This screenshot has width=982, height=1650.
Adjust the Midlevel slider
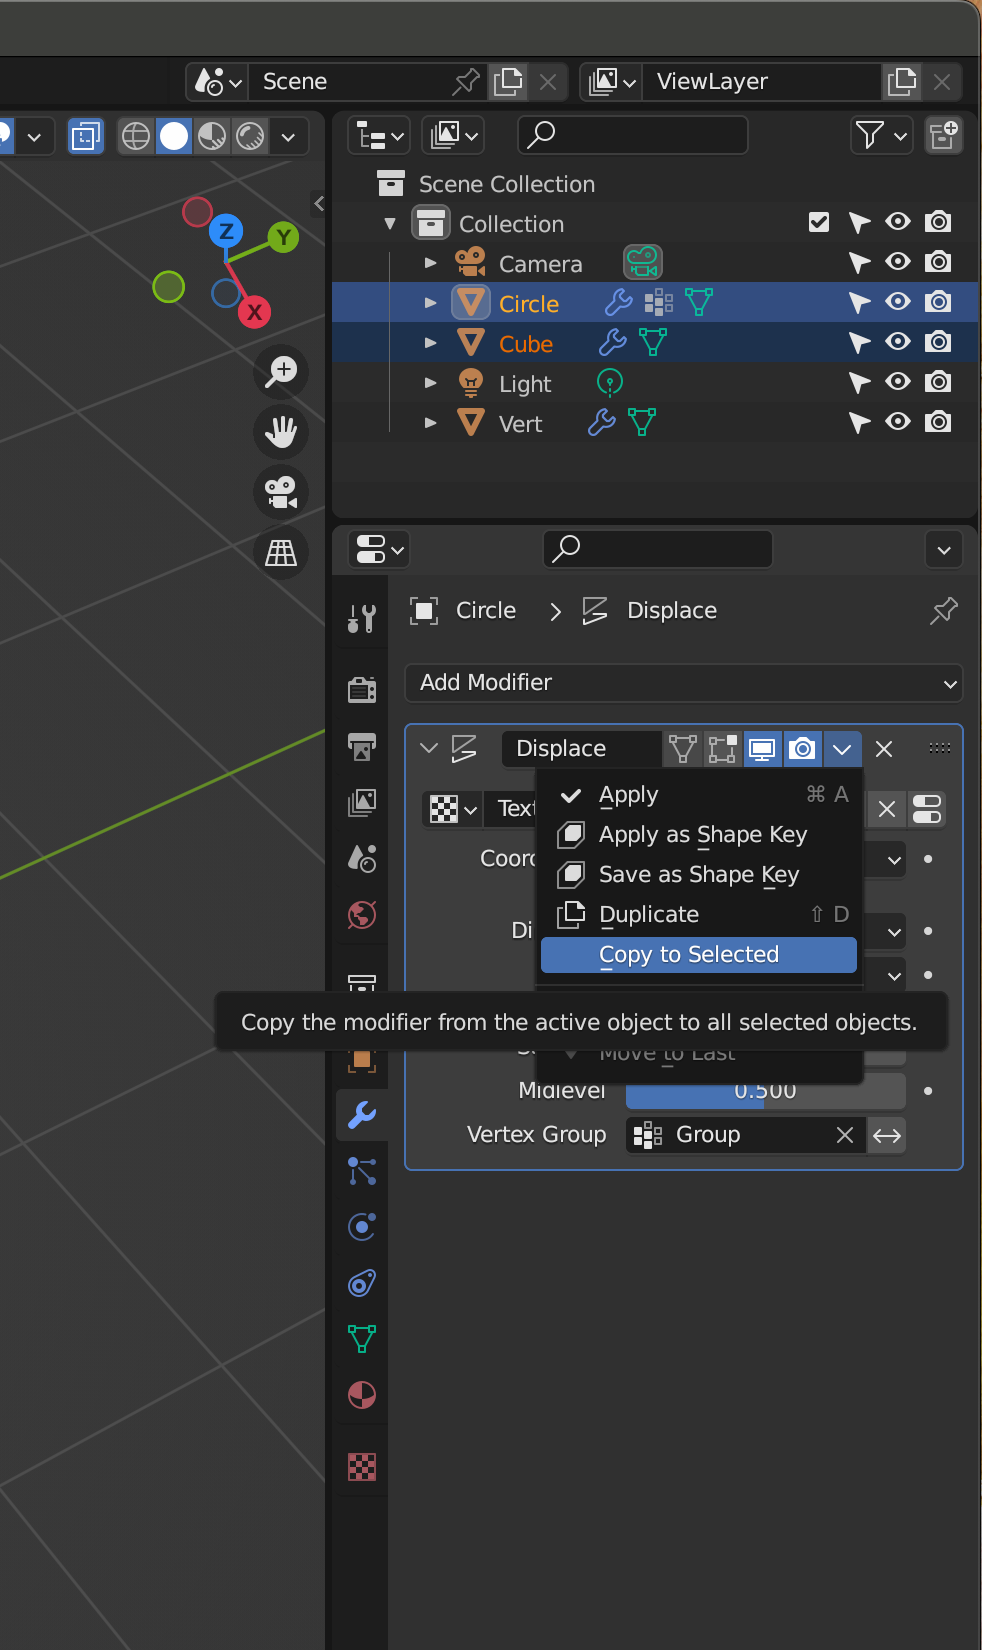click(x=766, y=1091)
